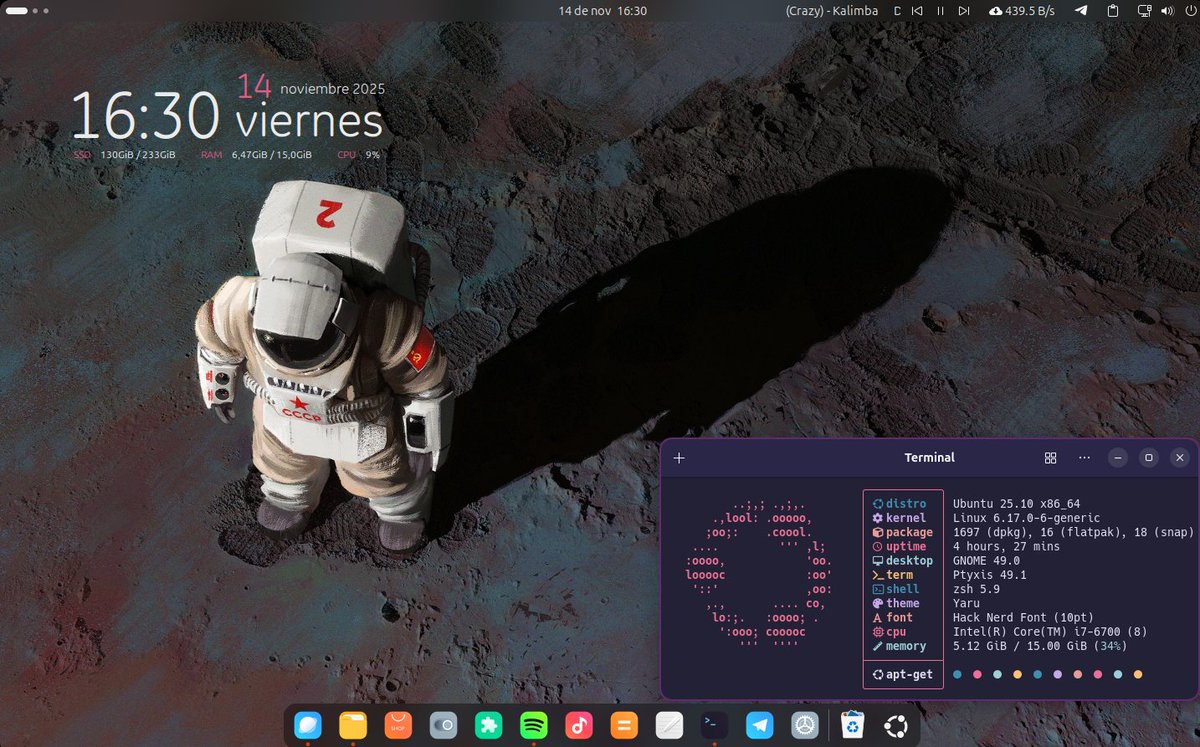Select the Ubuntu 25.10 x86_64 text

pyautogui.click(x=1017, y=504)
